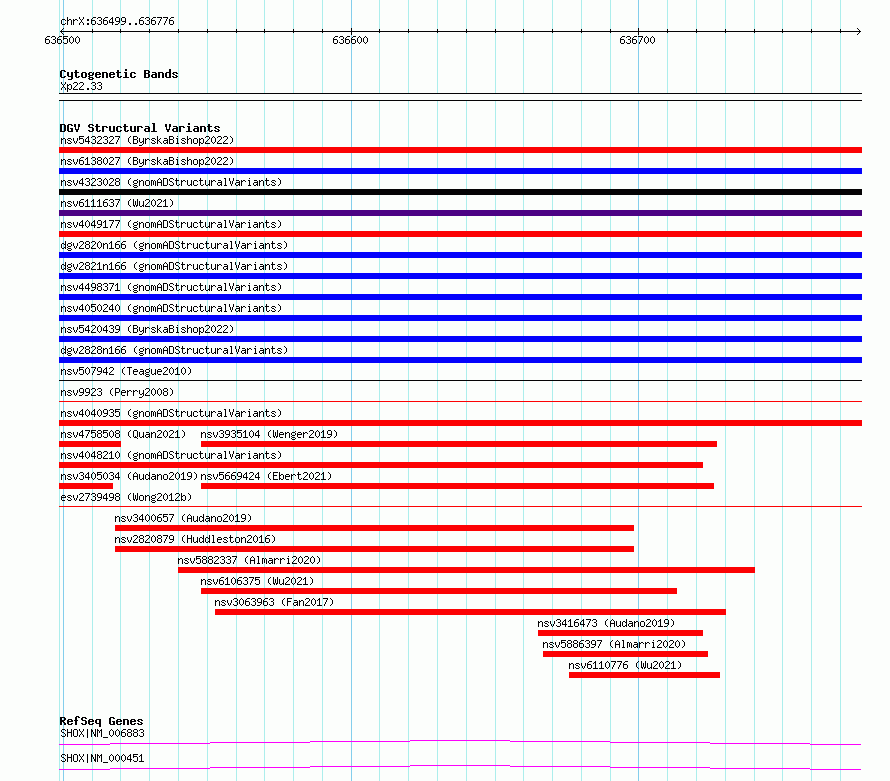Click the red bar under nsv5882337
This screenshot has height=781, width=890.
466,570
